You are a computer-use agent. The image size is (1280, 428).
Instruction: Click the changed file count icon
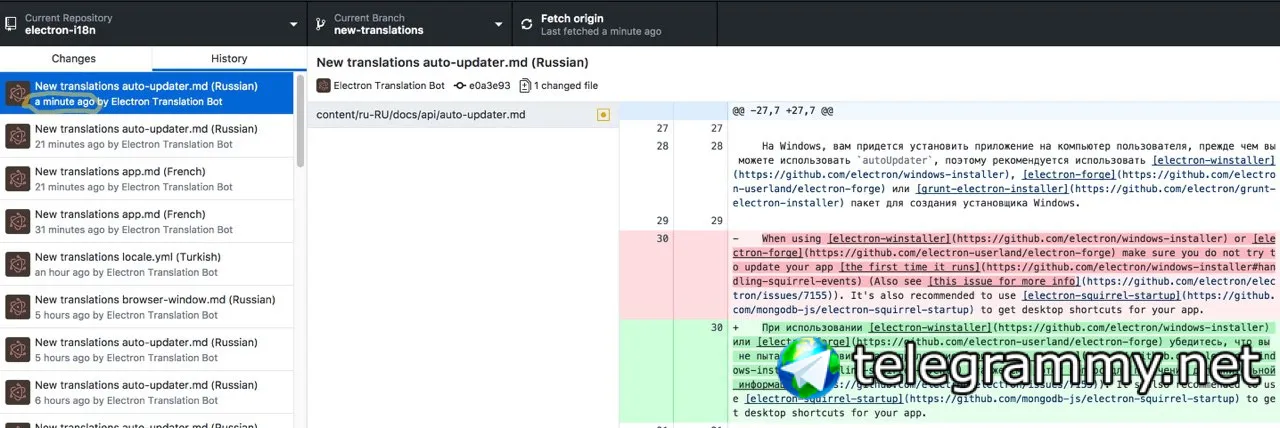pos(525,86)
